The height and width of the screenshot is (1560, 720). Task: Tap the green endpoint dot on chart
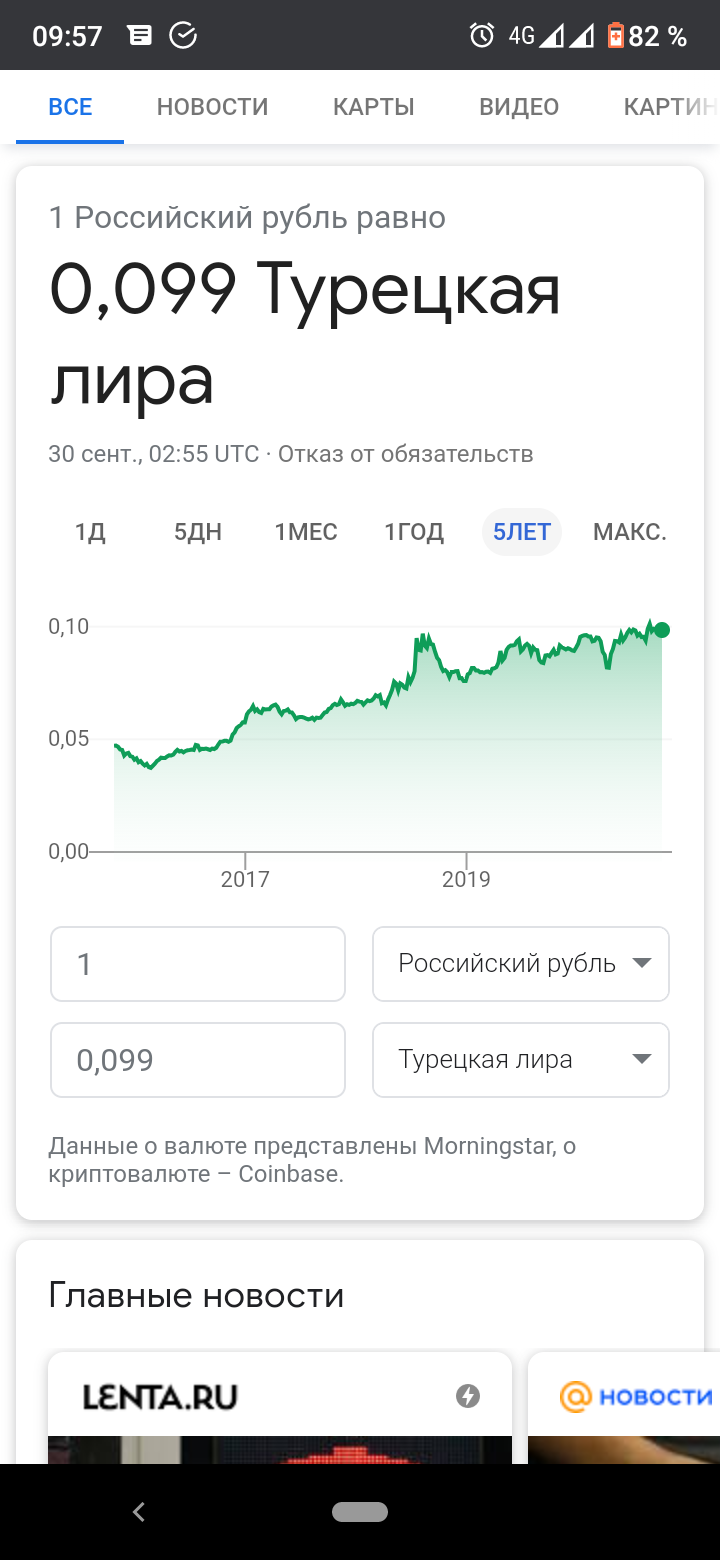pyautogui.click(x=661, y=630)
